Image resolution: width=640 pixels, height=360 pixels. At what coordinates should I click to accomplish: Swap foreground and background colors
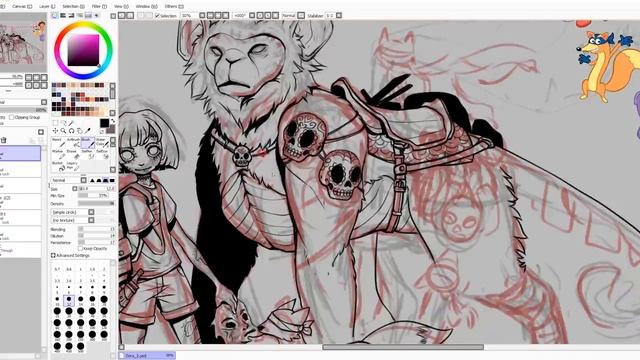tap(113, 121)
